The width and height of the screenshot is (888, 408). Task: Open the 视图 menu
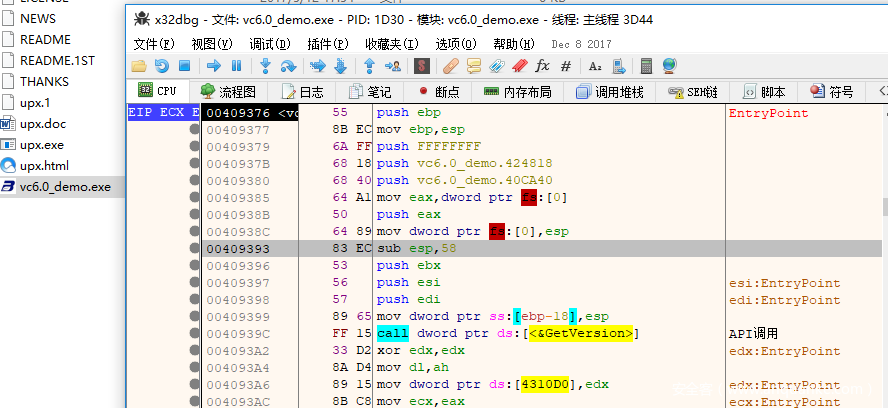[x=212, y=44]
